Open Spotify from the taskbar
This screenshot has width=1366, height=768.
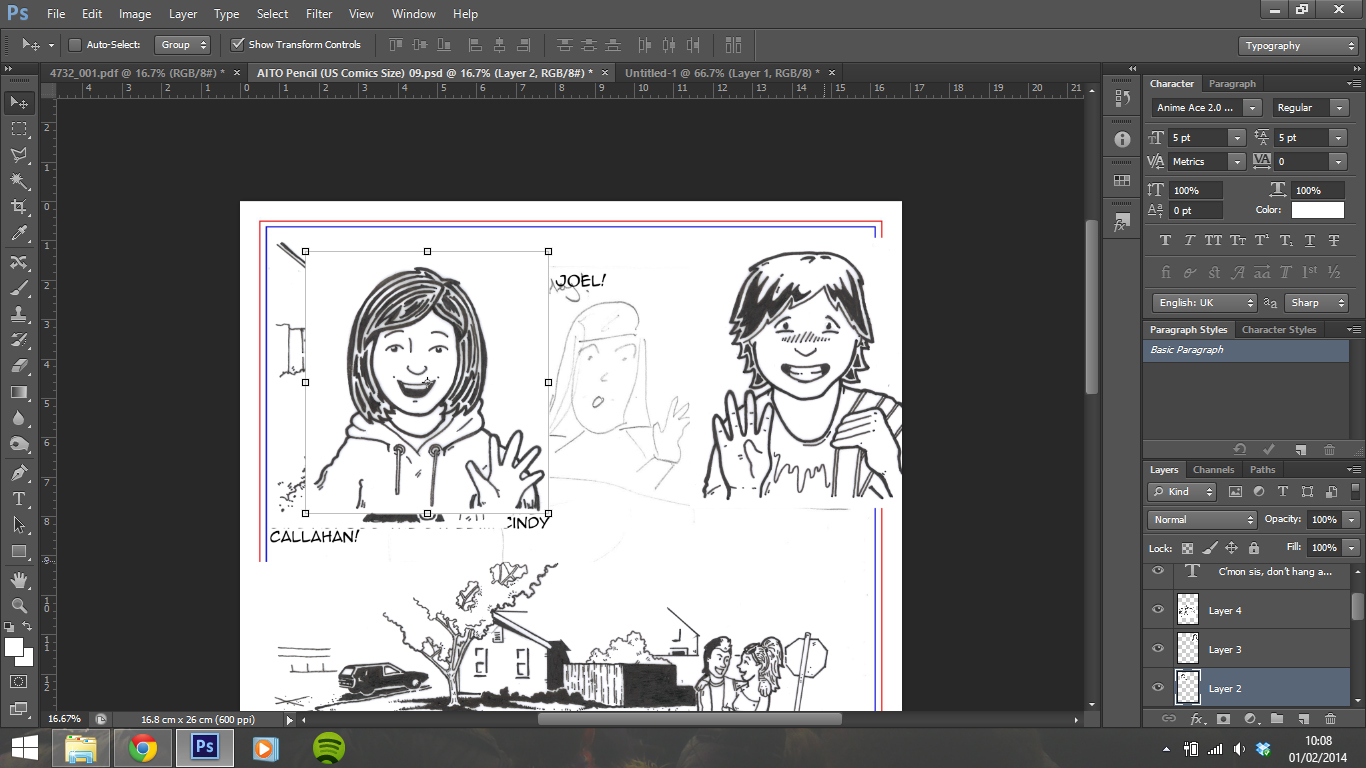[x=329, y=747]
